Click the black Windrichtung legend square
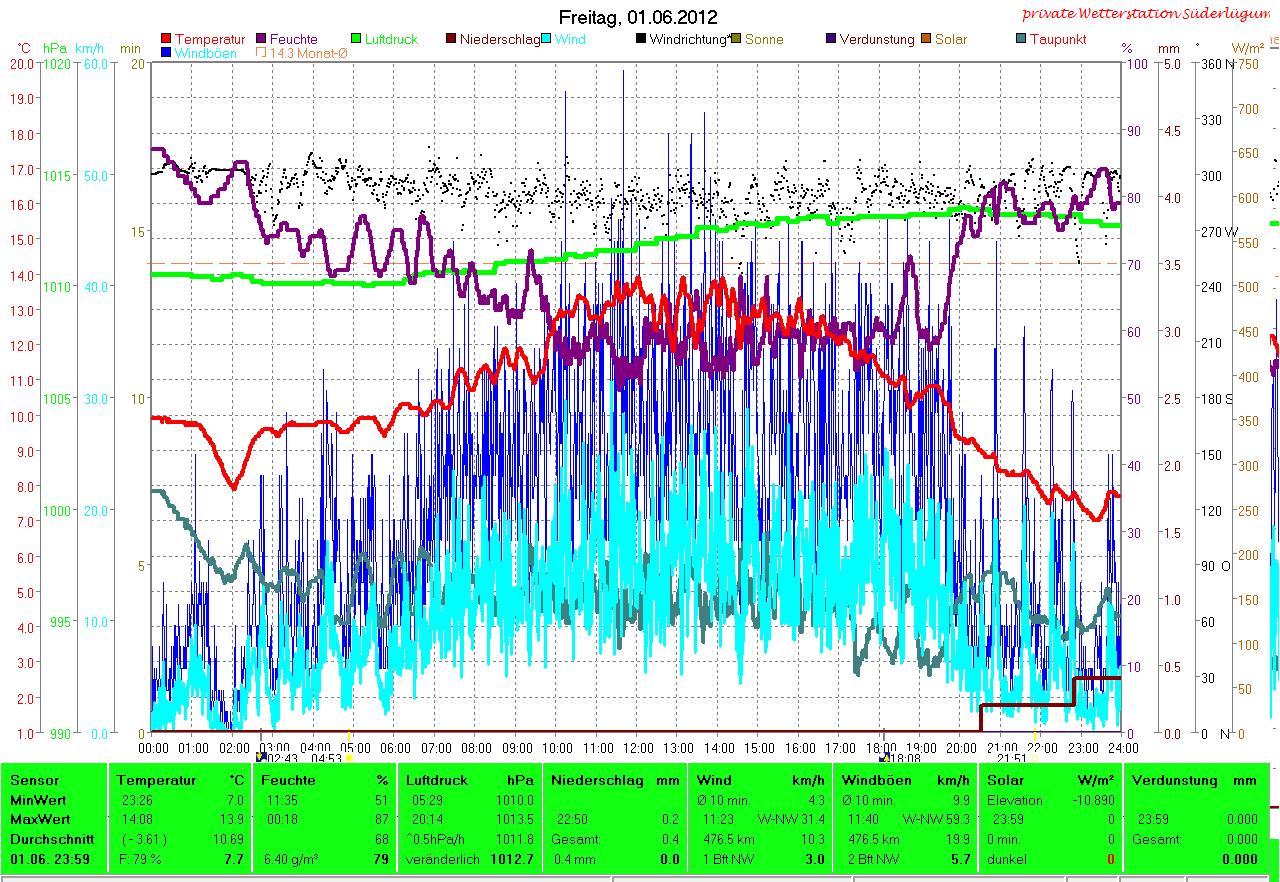 (641, 40)
